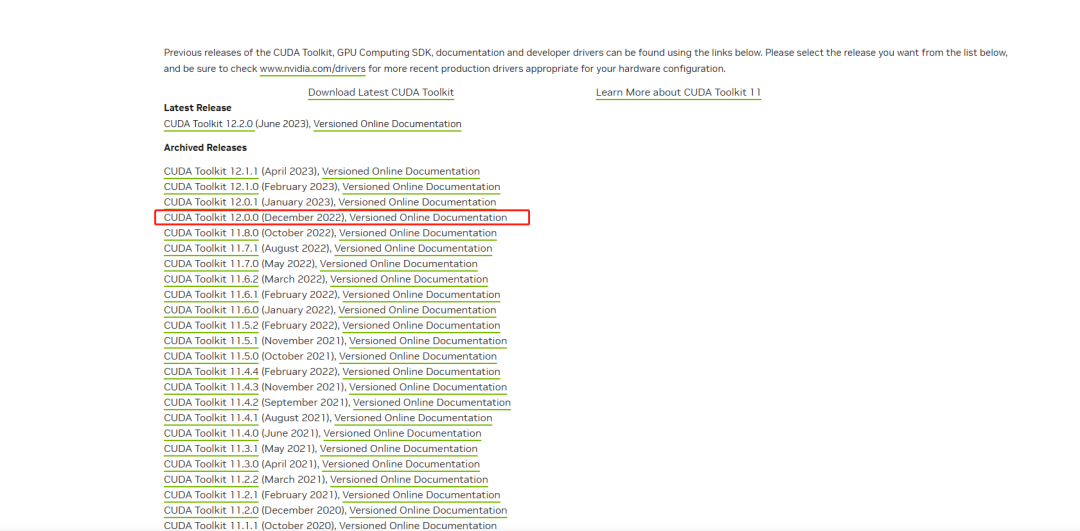Open Versioned Online Documentation for 11.6.1
Screen dimensions: 1080x531
point(422,295)
